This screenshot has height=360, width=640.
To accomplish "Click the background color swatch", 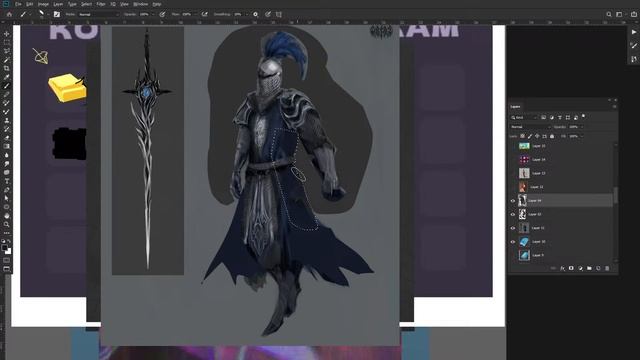I will click(x=9, y=252).
